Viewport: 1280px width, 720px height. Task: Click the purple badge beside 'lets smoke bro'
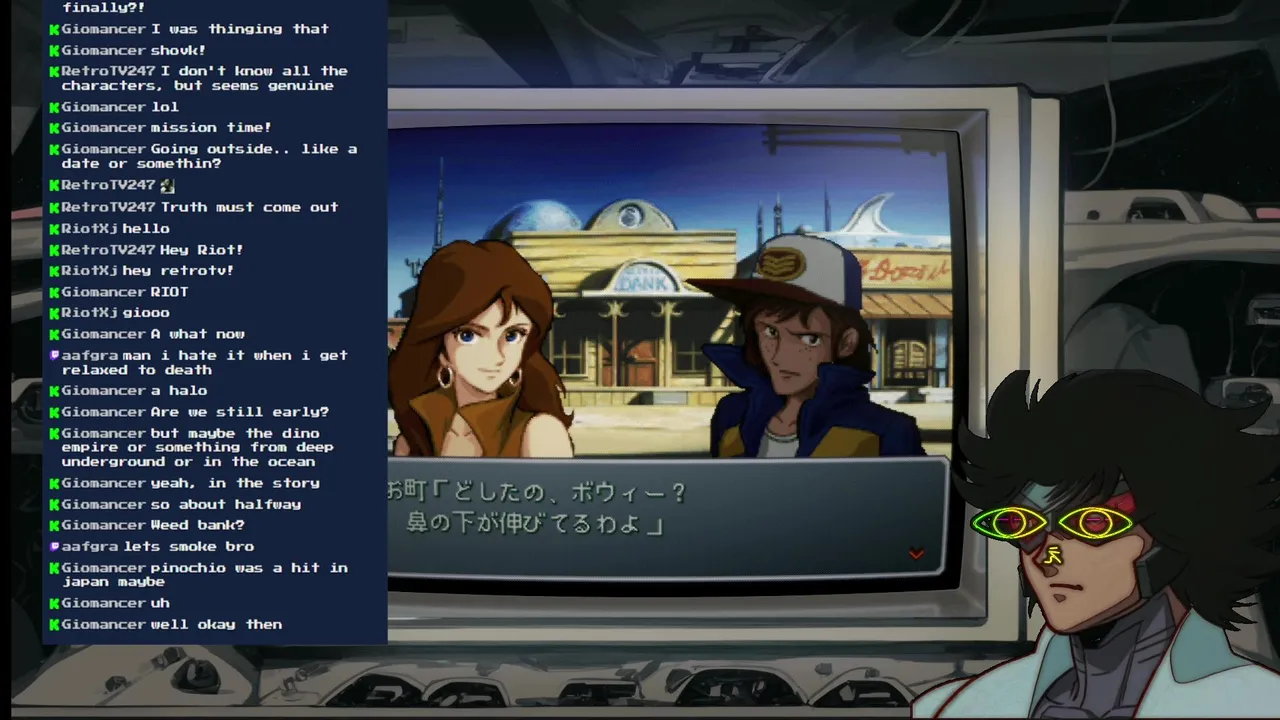tap(55, 547)
